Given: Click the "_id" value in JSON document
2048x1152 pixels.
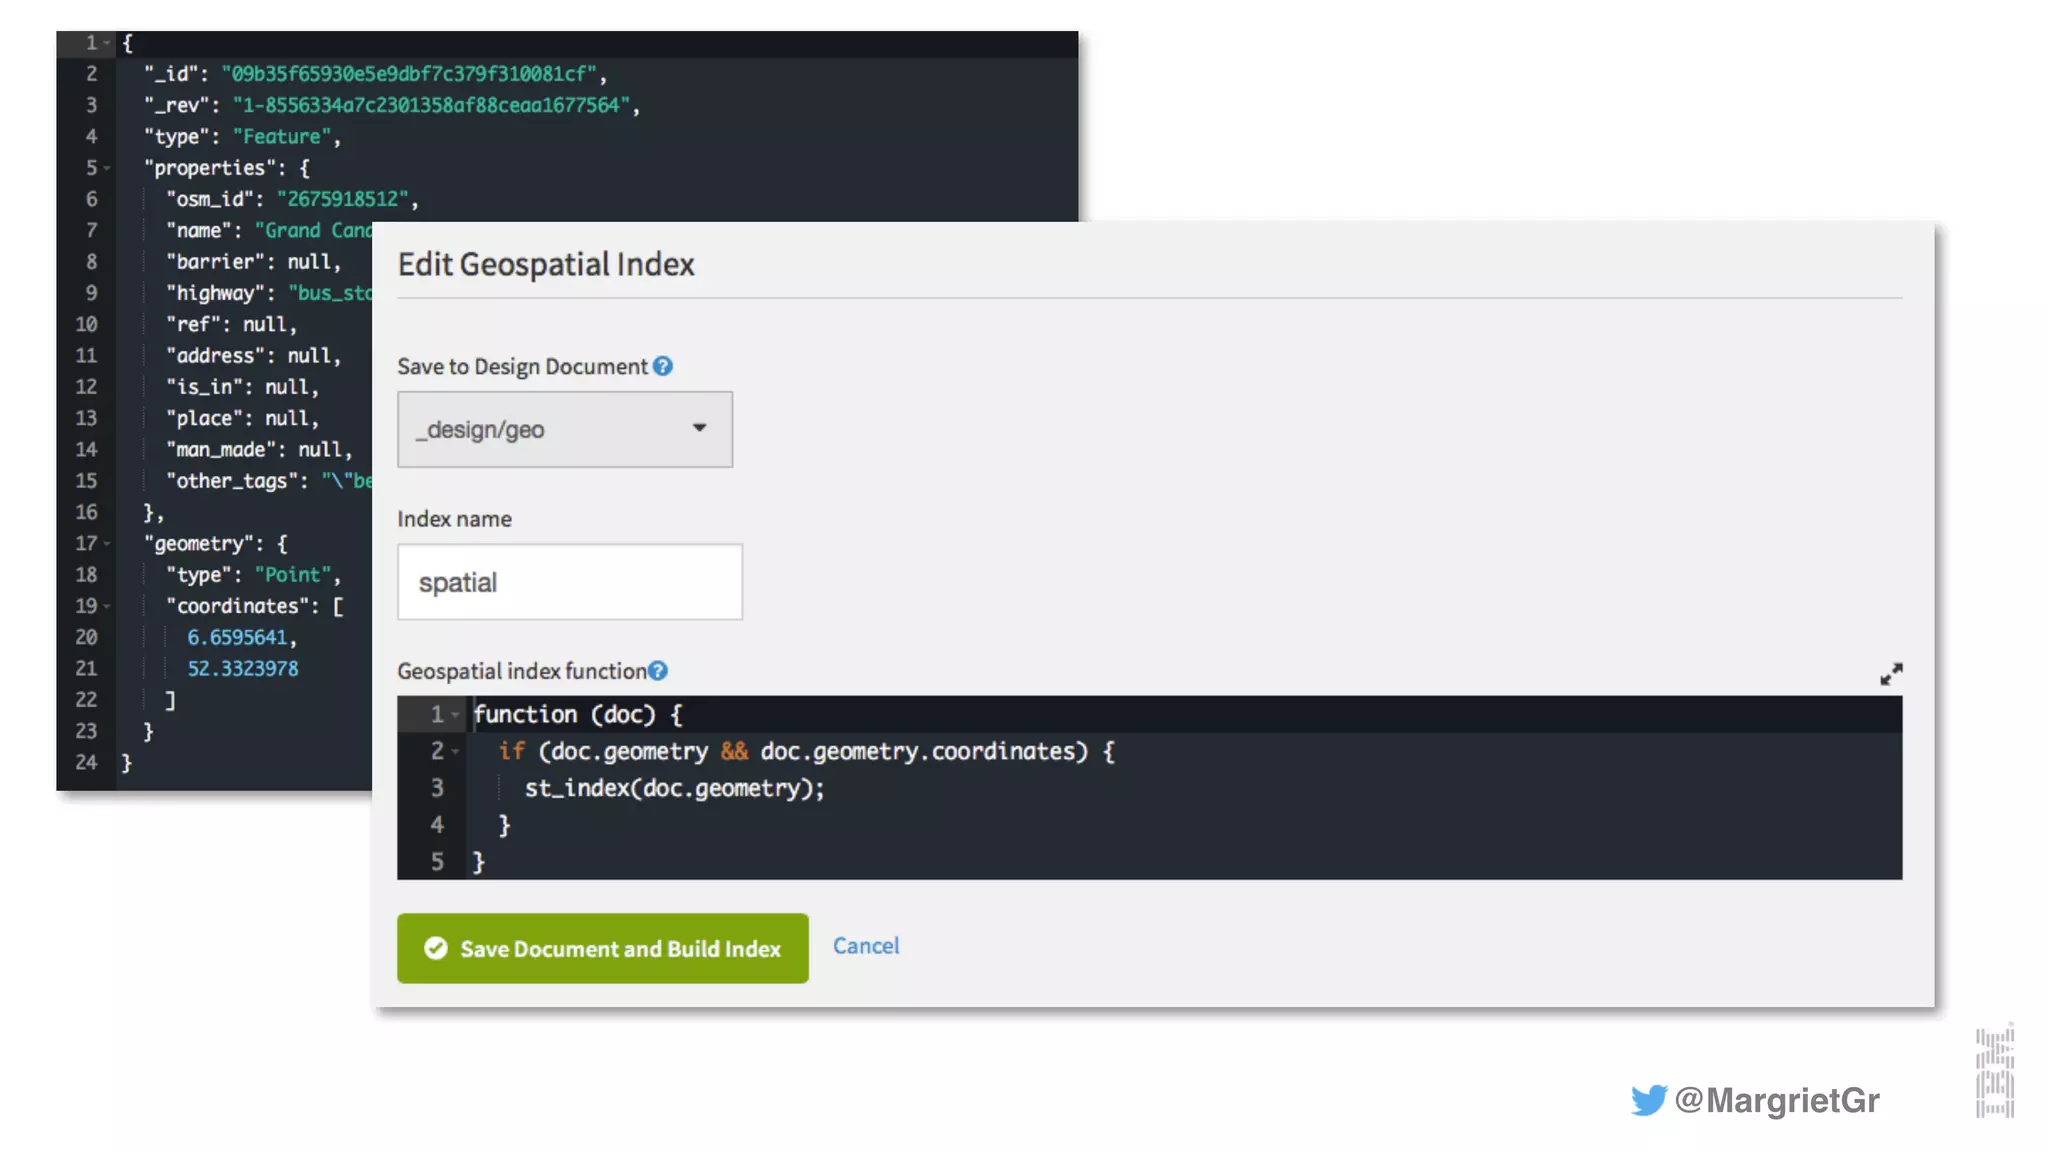Looking at the screenshot, I should click(409, 74).
